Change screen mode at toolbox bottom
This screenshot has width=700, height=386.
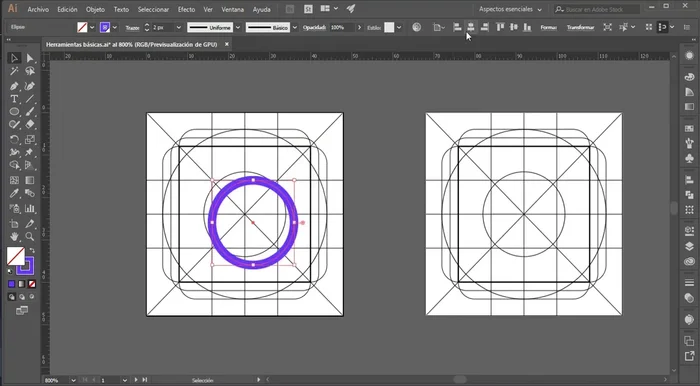coord(21,311)
